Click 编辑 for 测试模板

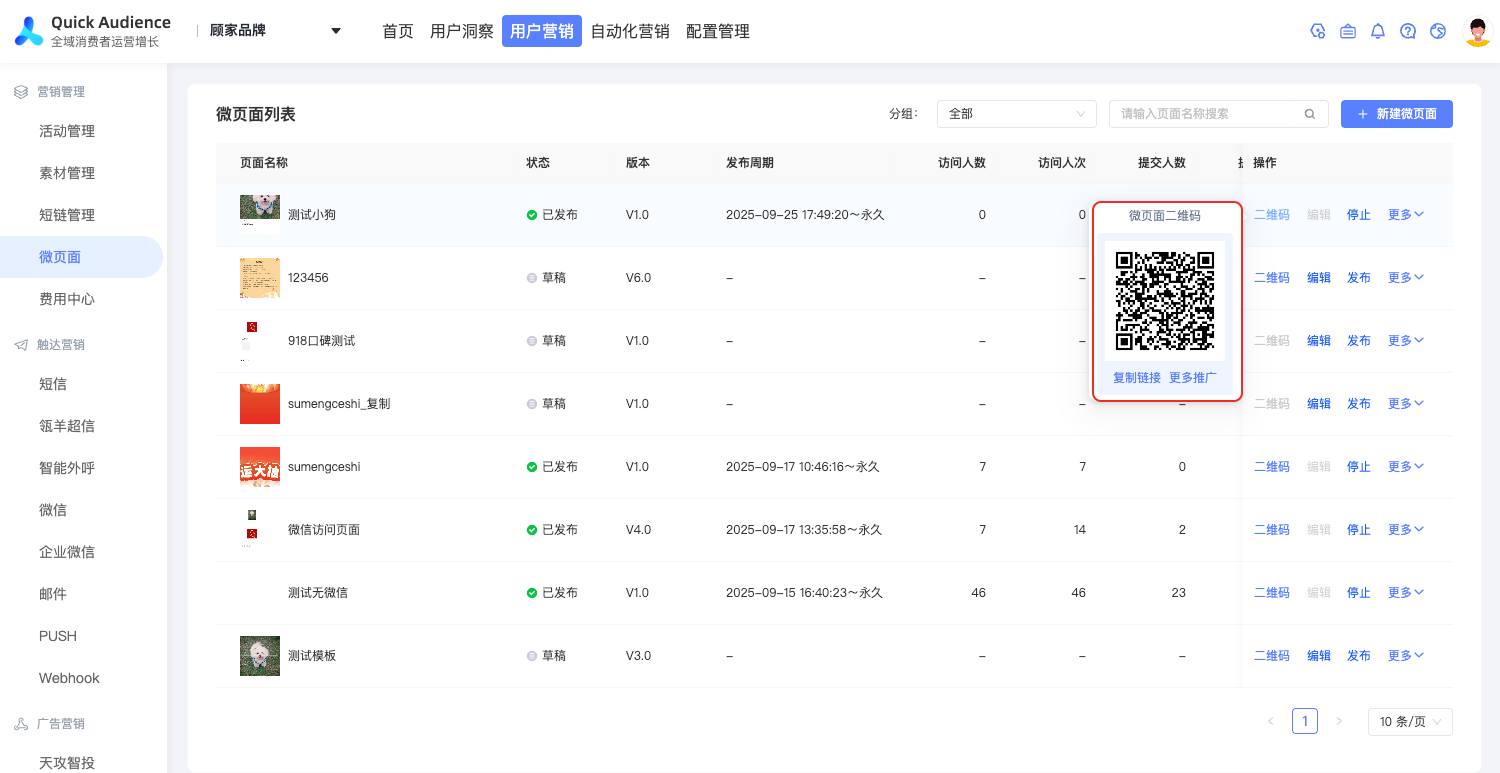pos(1319,656)
